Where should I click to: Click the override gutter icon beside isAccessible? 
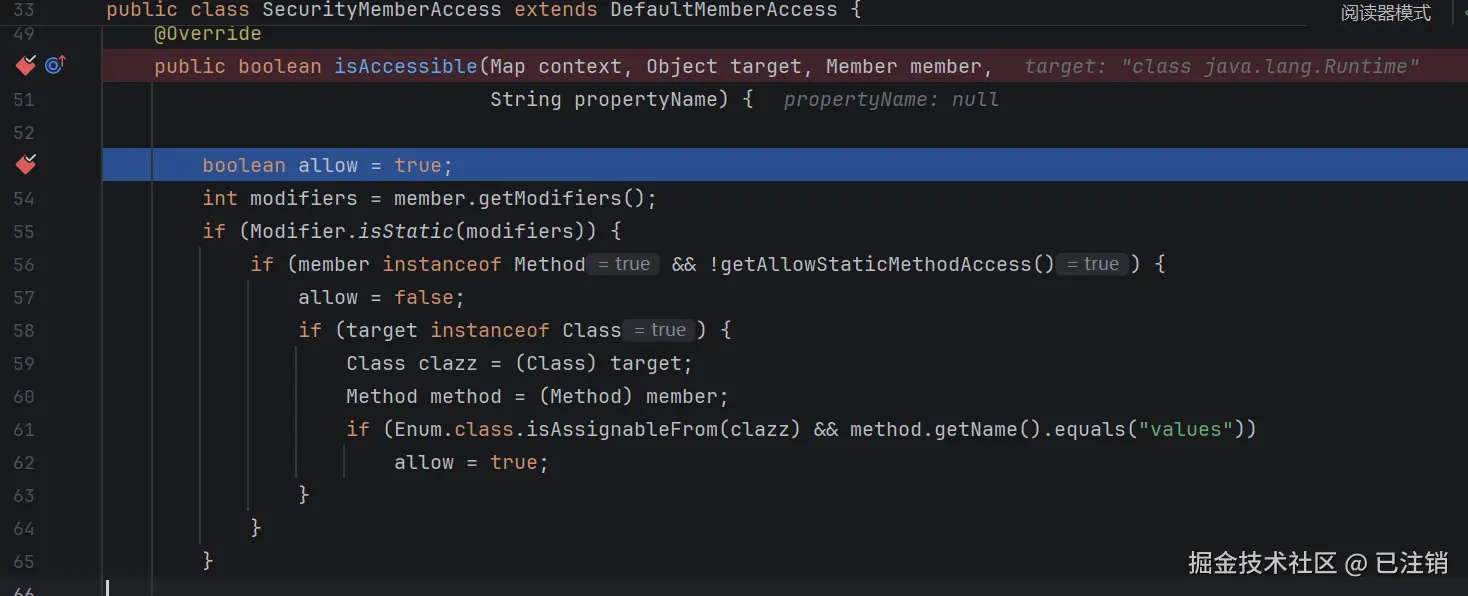pos(55,66)
